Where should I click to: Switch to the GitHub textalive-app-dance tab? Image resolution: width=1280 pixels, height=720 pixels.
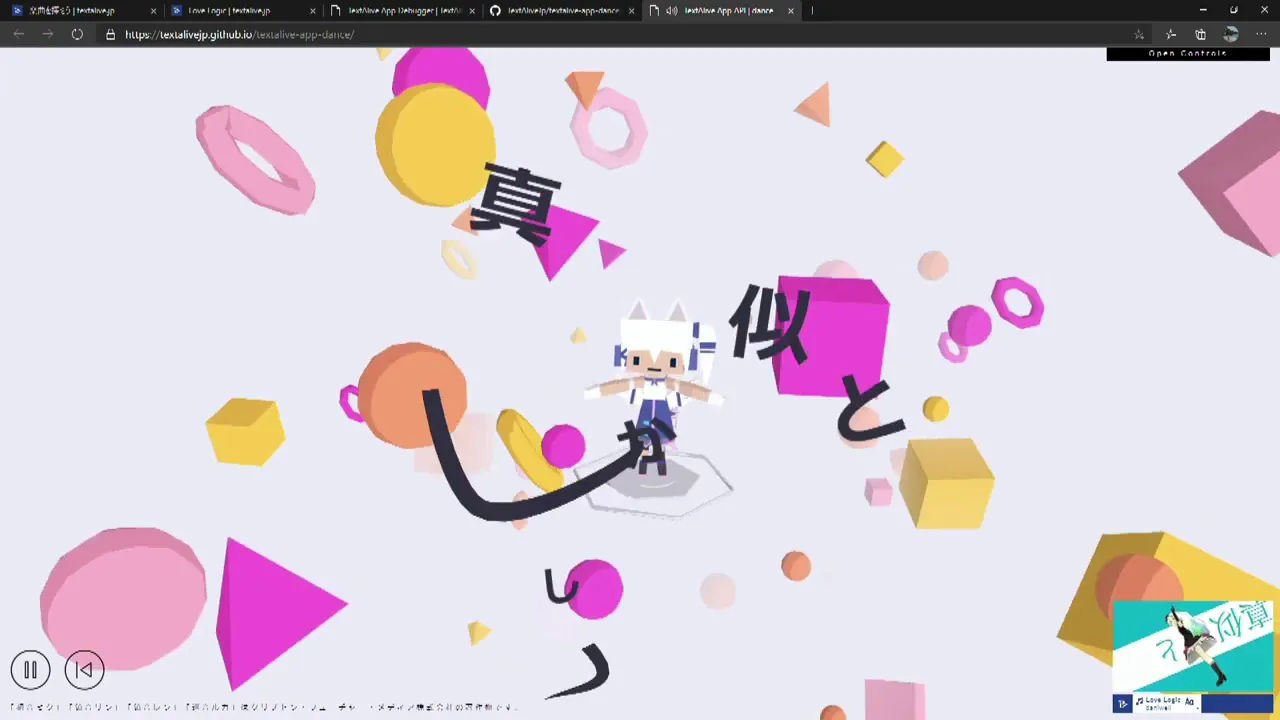[x=561, y=11]
